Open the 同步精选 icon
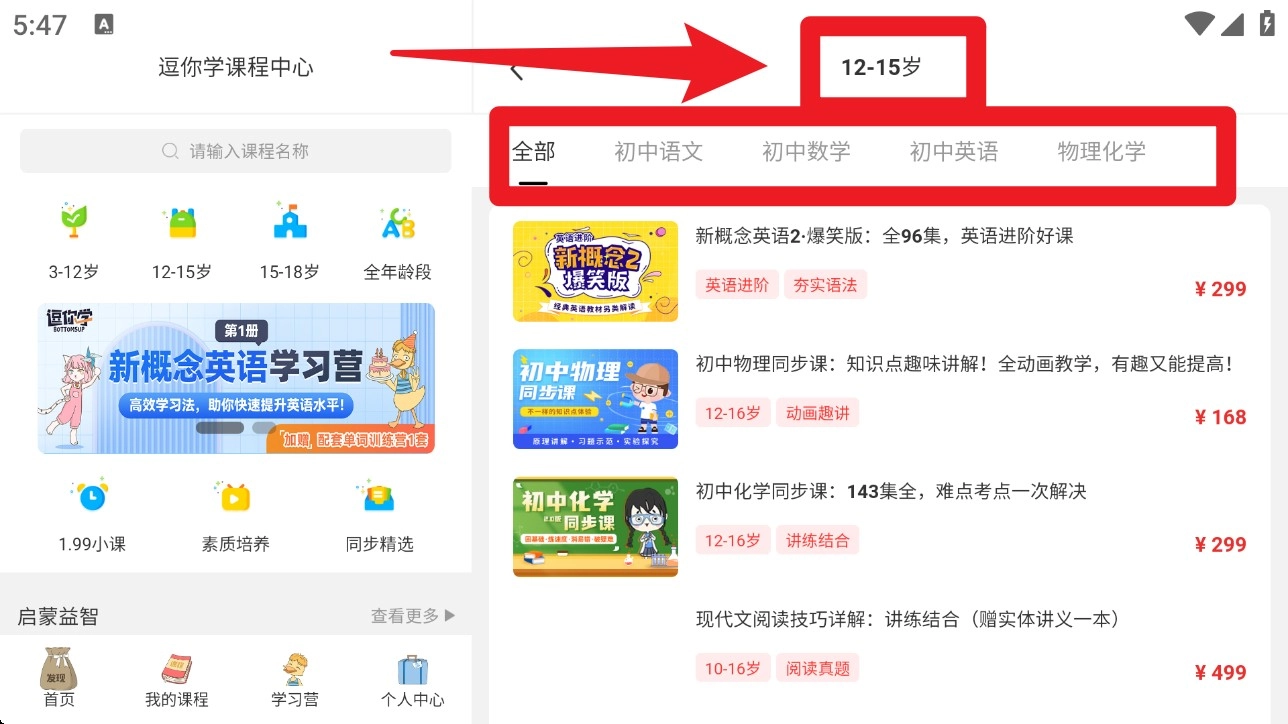This screenshot has height=724, width=1288. coord(379,495)
